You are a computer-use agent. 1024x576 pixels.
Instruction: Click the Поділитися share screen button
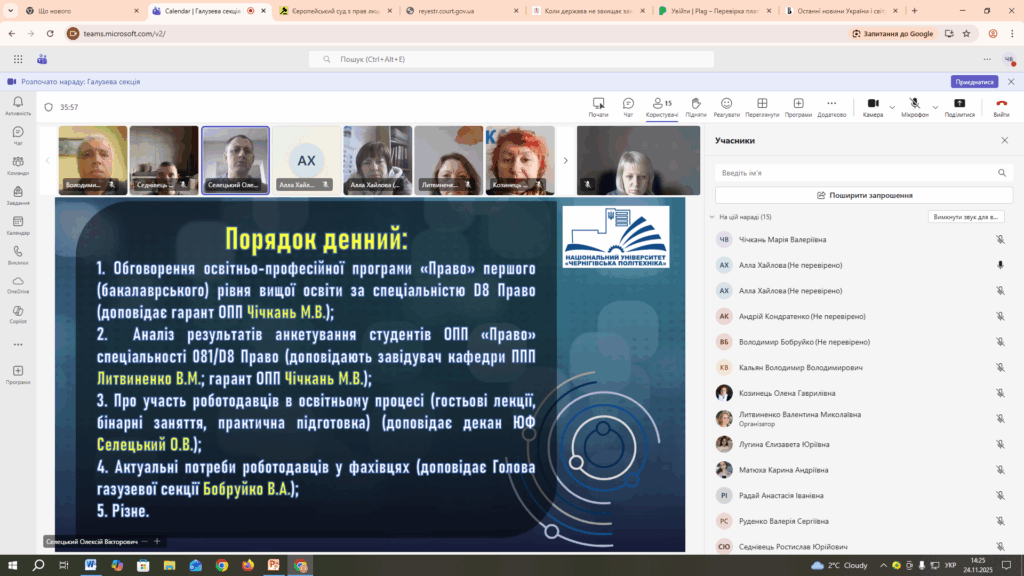pyautogui.click(x=959, y=104)
